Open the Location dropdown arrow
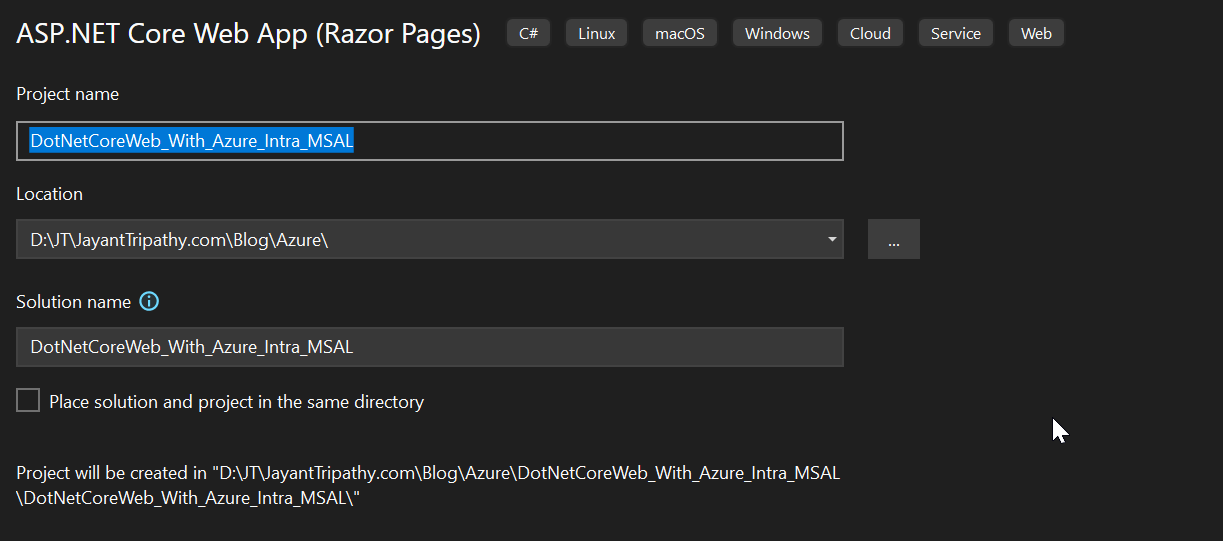 pyautogui.click(x=832, y=240)
